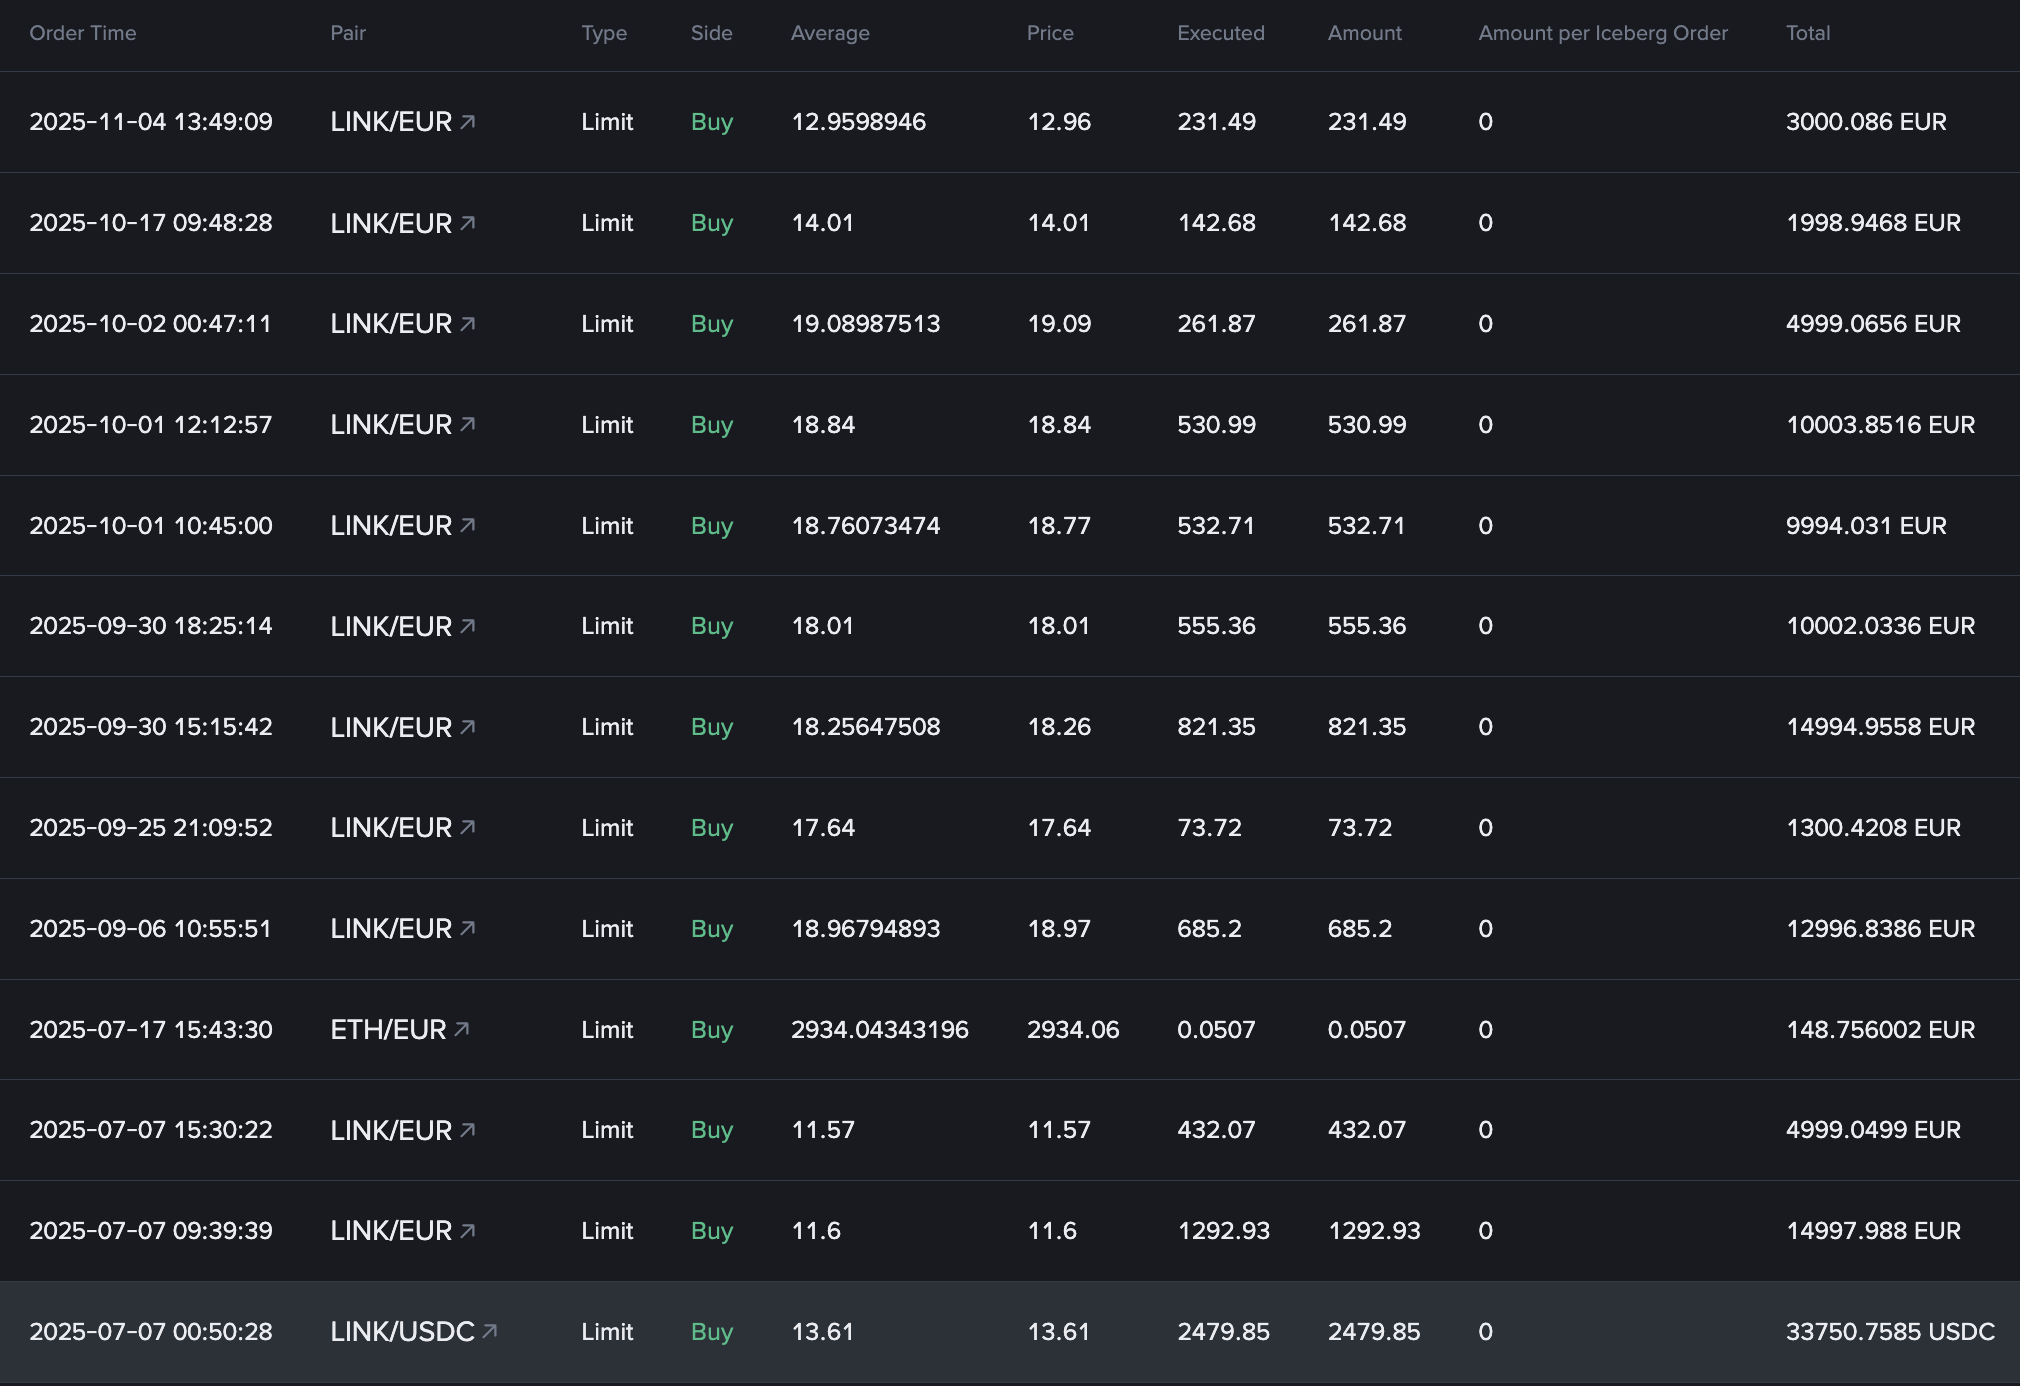This screenshot has height=1386, width=2020.
Task: Open the ETH/EUR trading pair link
Action: click(x=388, y=1030)
